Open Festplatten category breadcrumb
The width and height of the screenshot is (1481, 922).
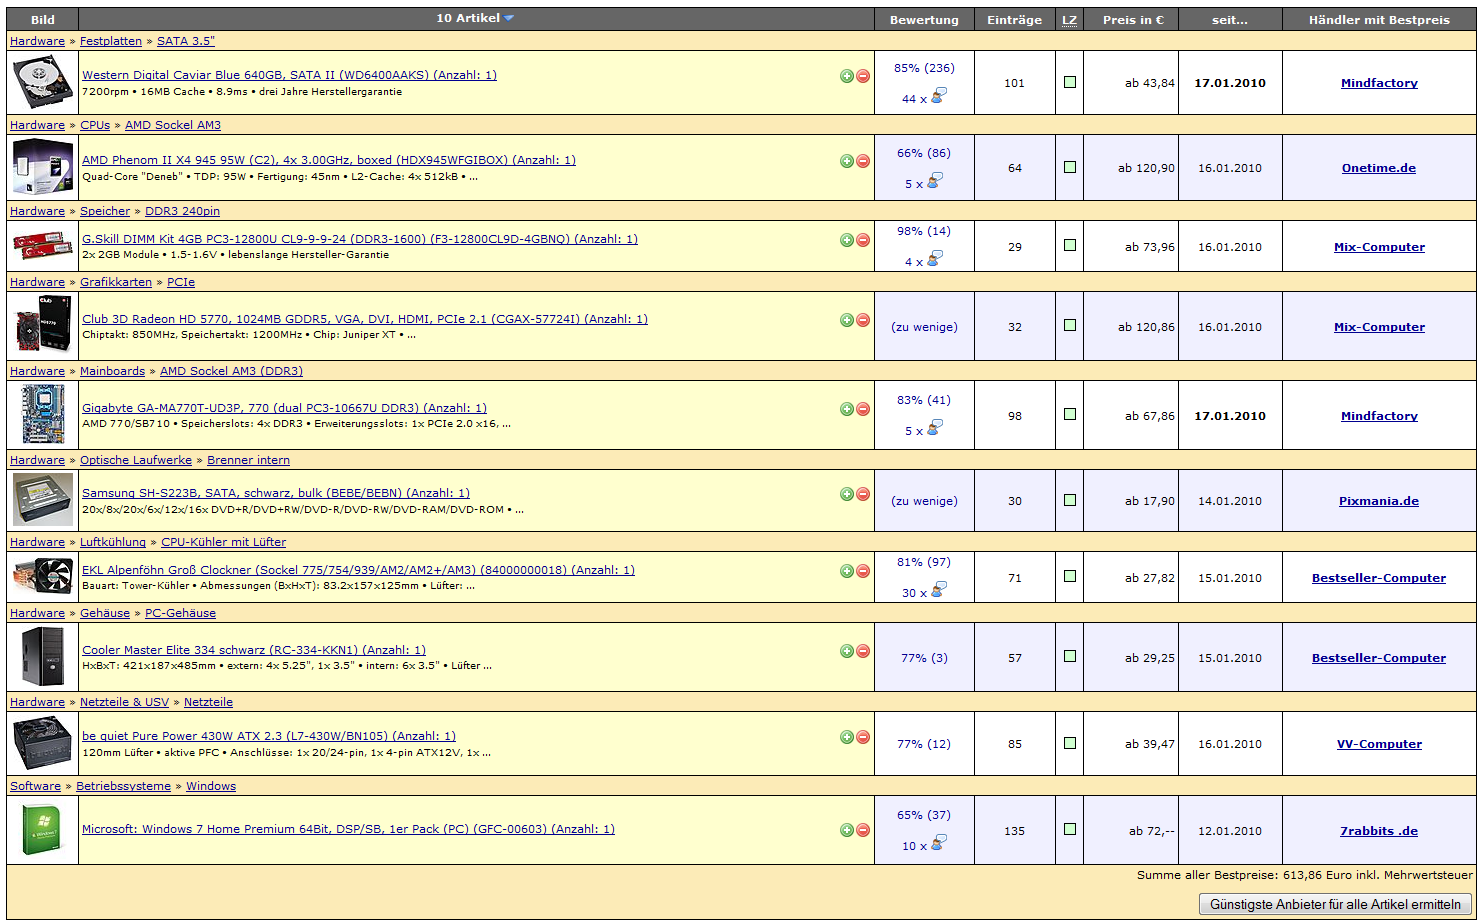pos(111,41)
